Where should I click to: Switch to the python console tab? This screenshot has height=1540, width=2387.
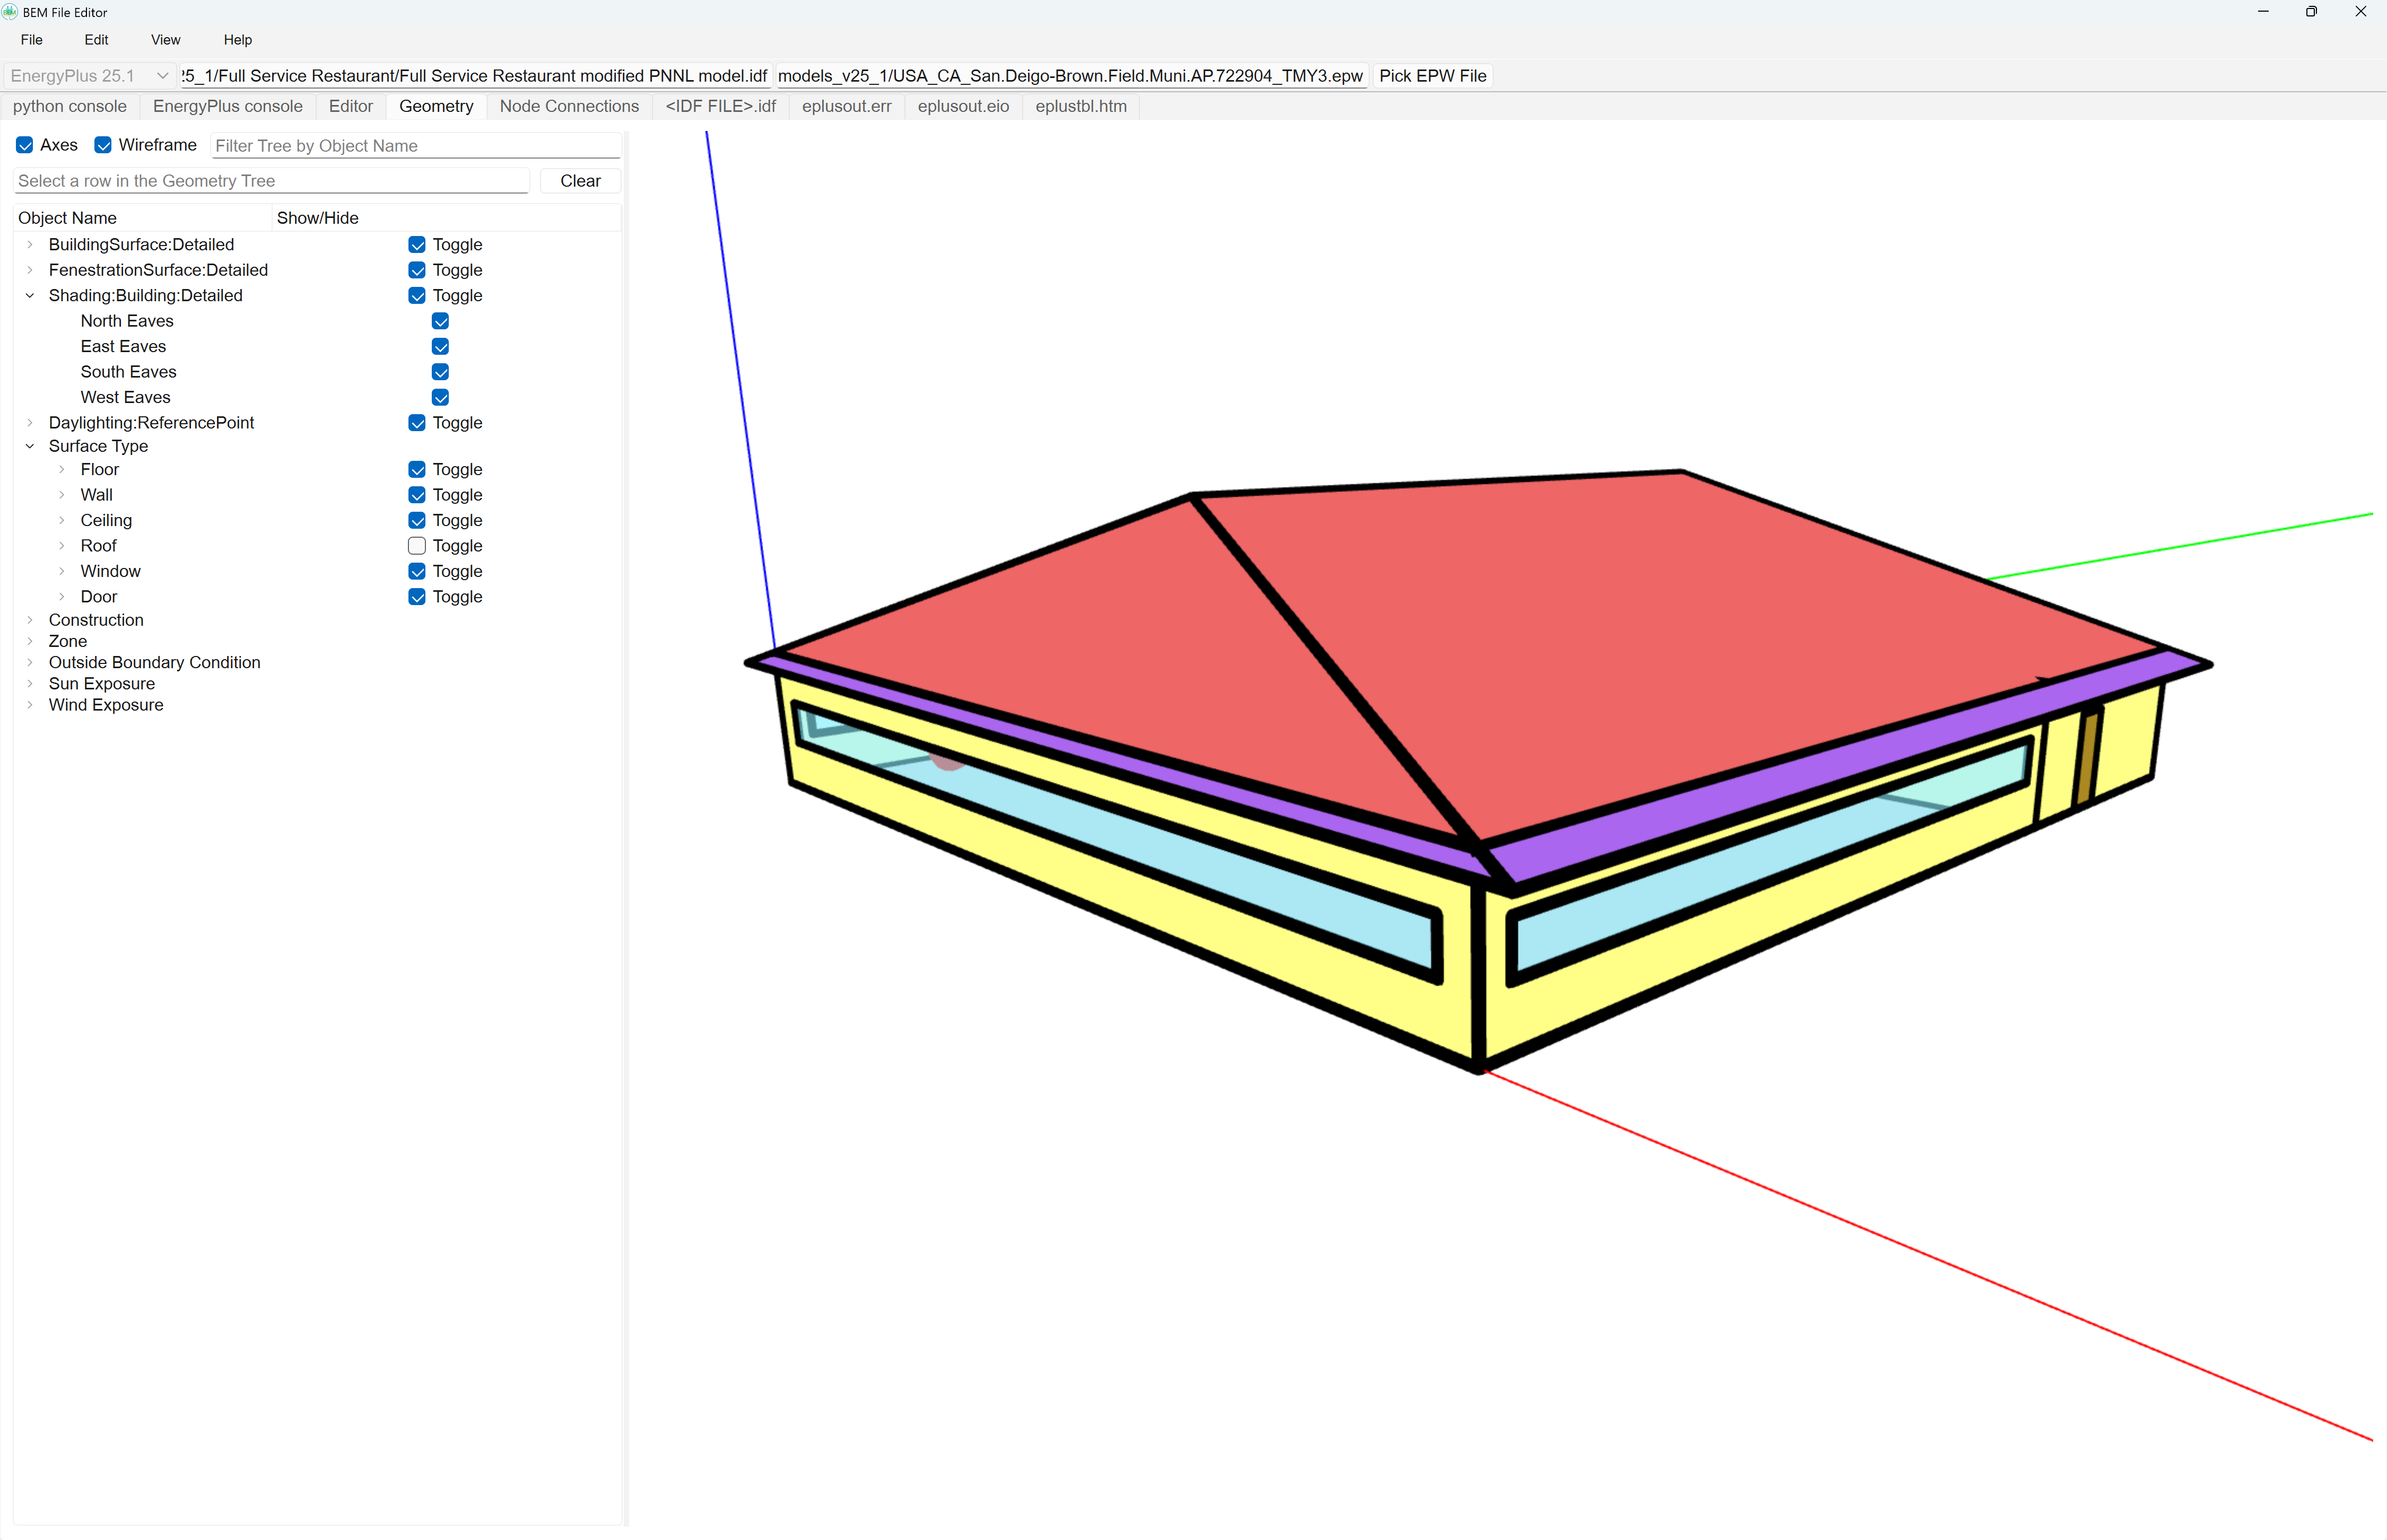[70, 106]
